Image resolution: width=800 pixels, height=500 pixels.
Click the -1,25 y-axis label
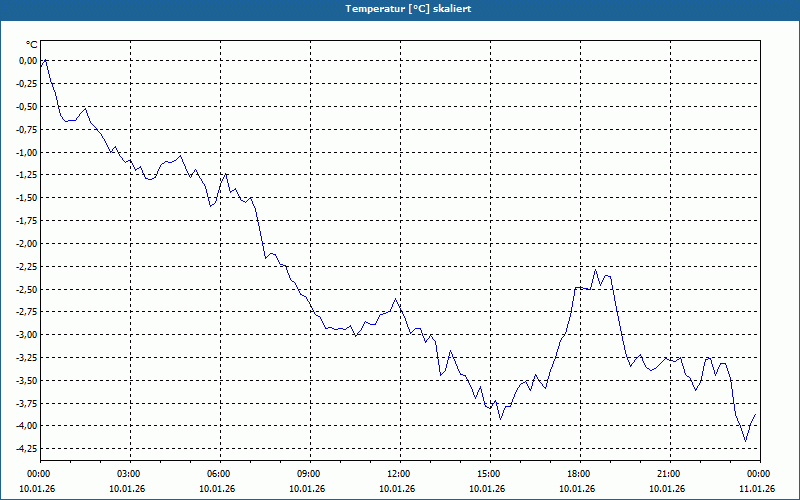click(x=27, y=175)
